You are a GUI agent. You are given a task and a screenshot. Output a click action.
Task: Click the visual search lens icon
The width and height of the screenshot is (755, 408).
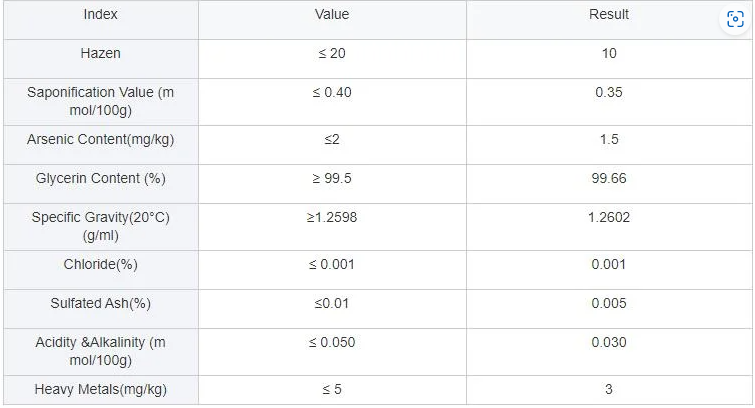pyautogui.click(x=735, y=19)
